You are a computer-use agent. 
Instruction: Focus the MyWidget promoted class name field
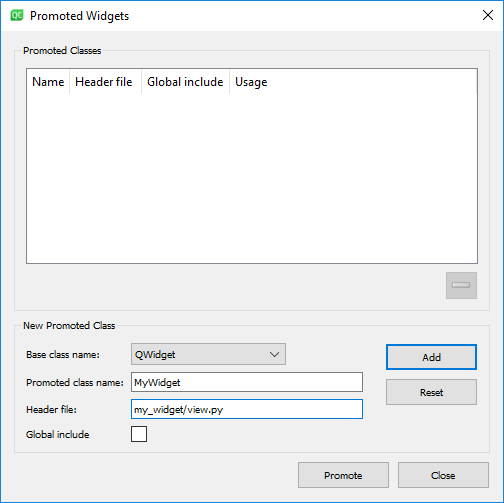pyautogui.click(x=247, y=382)
